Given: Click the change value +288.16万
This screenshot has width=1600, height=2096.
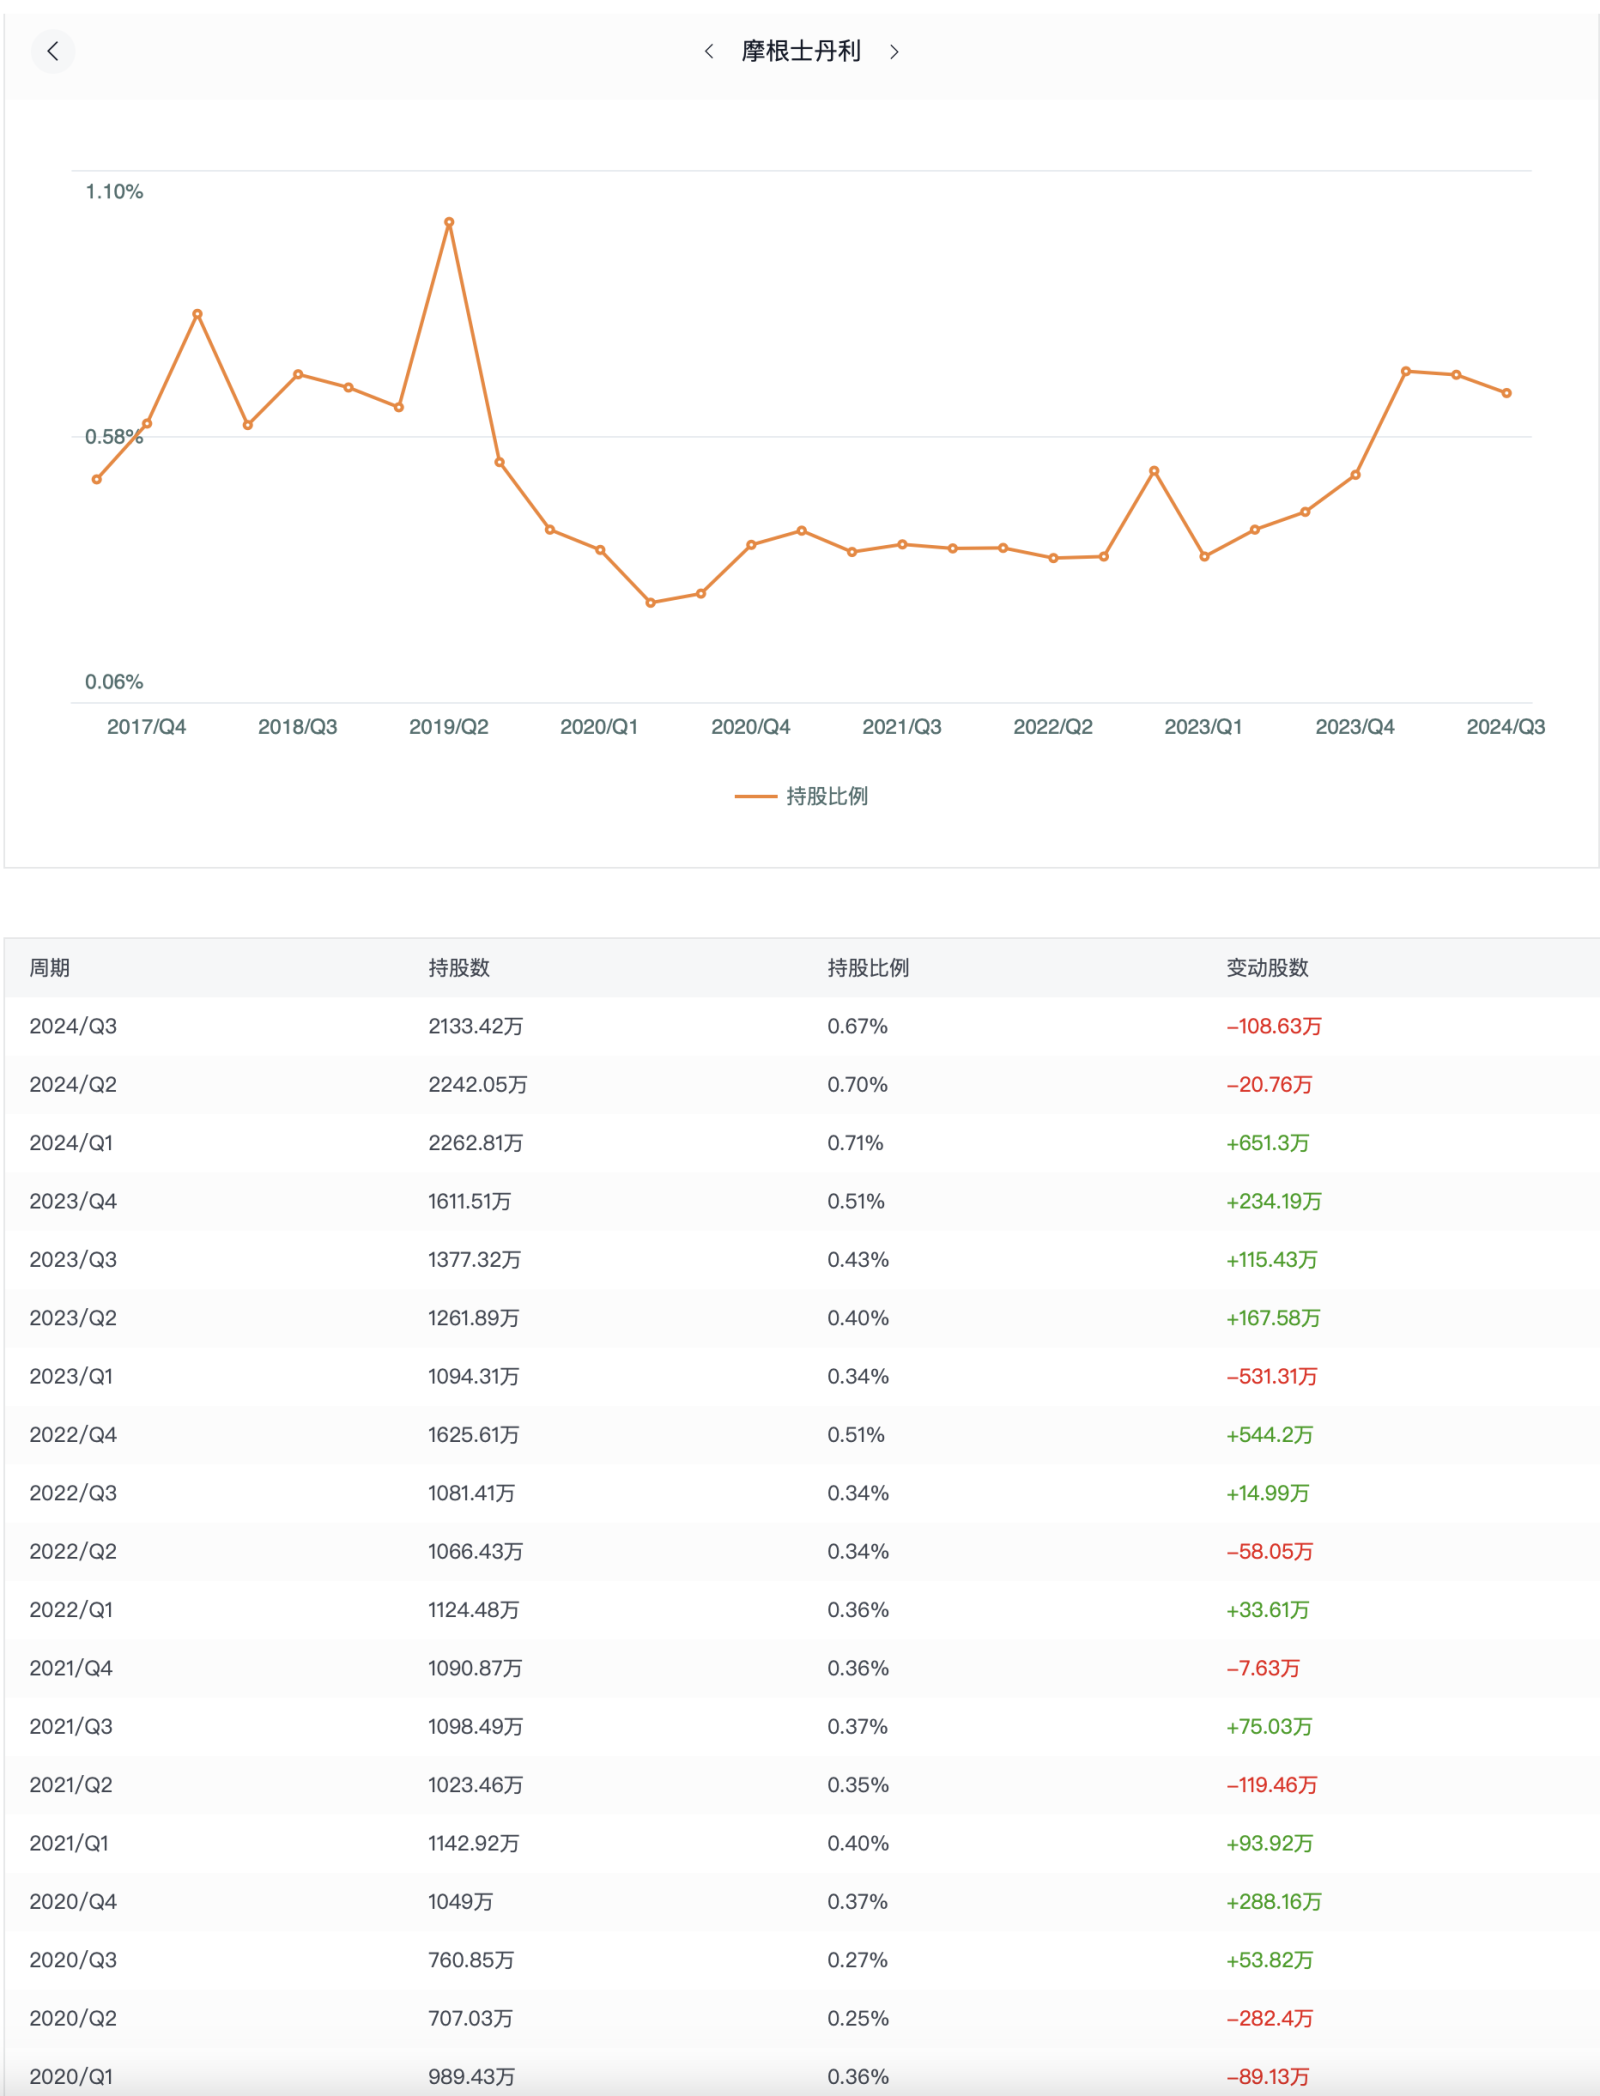Looking at the screenshot, I should point(1274,1901).
